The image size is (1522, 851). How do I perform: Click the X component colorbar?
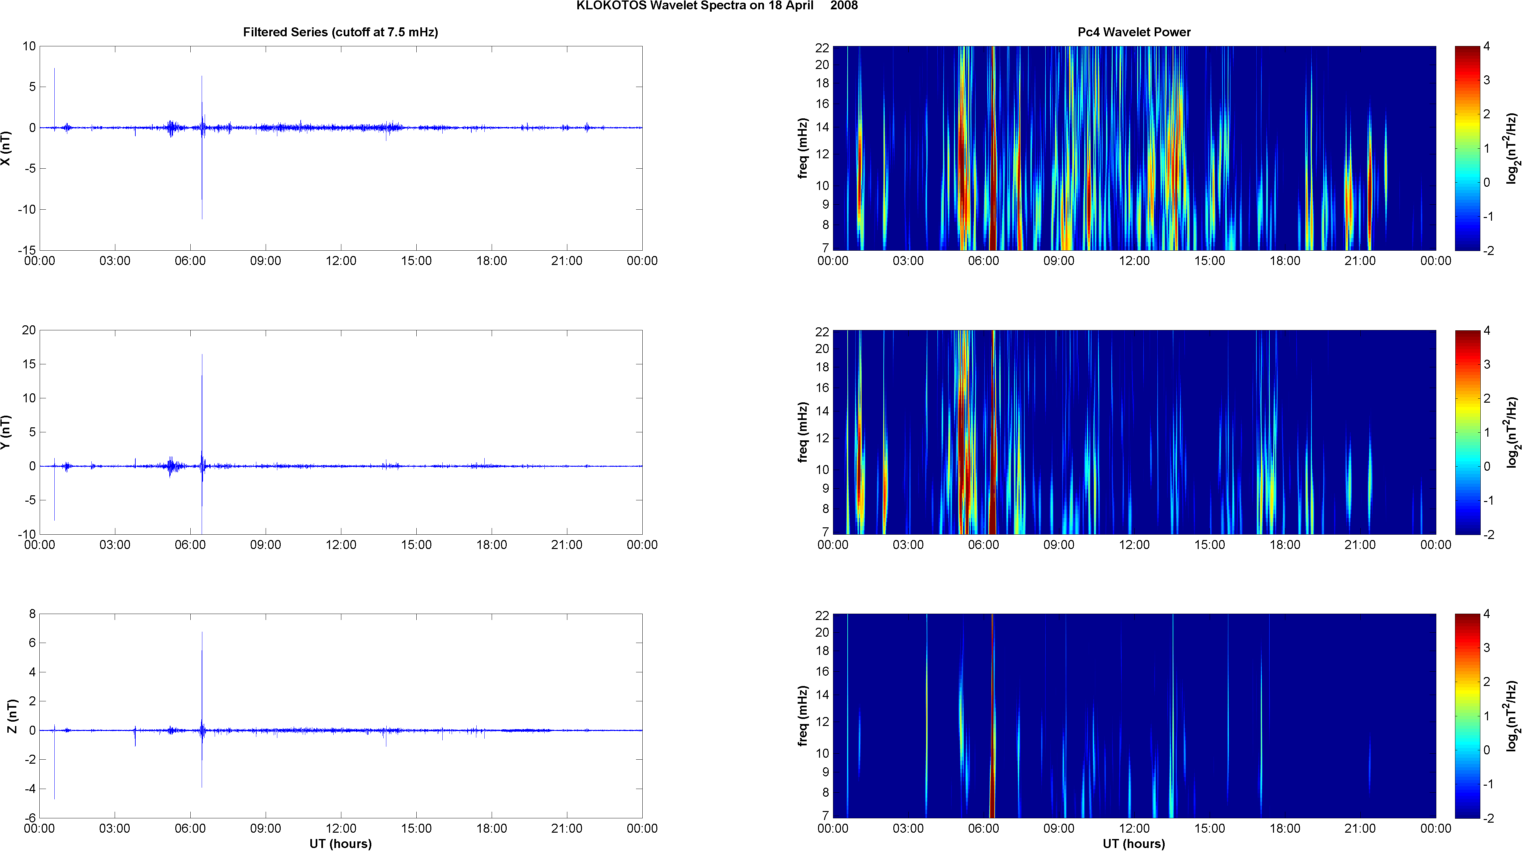pyautogui.click(x=1466, y=148)
